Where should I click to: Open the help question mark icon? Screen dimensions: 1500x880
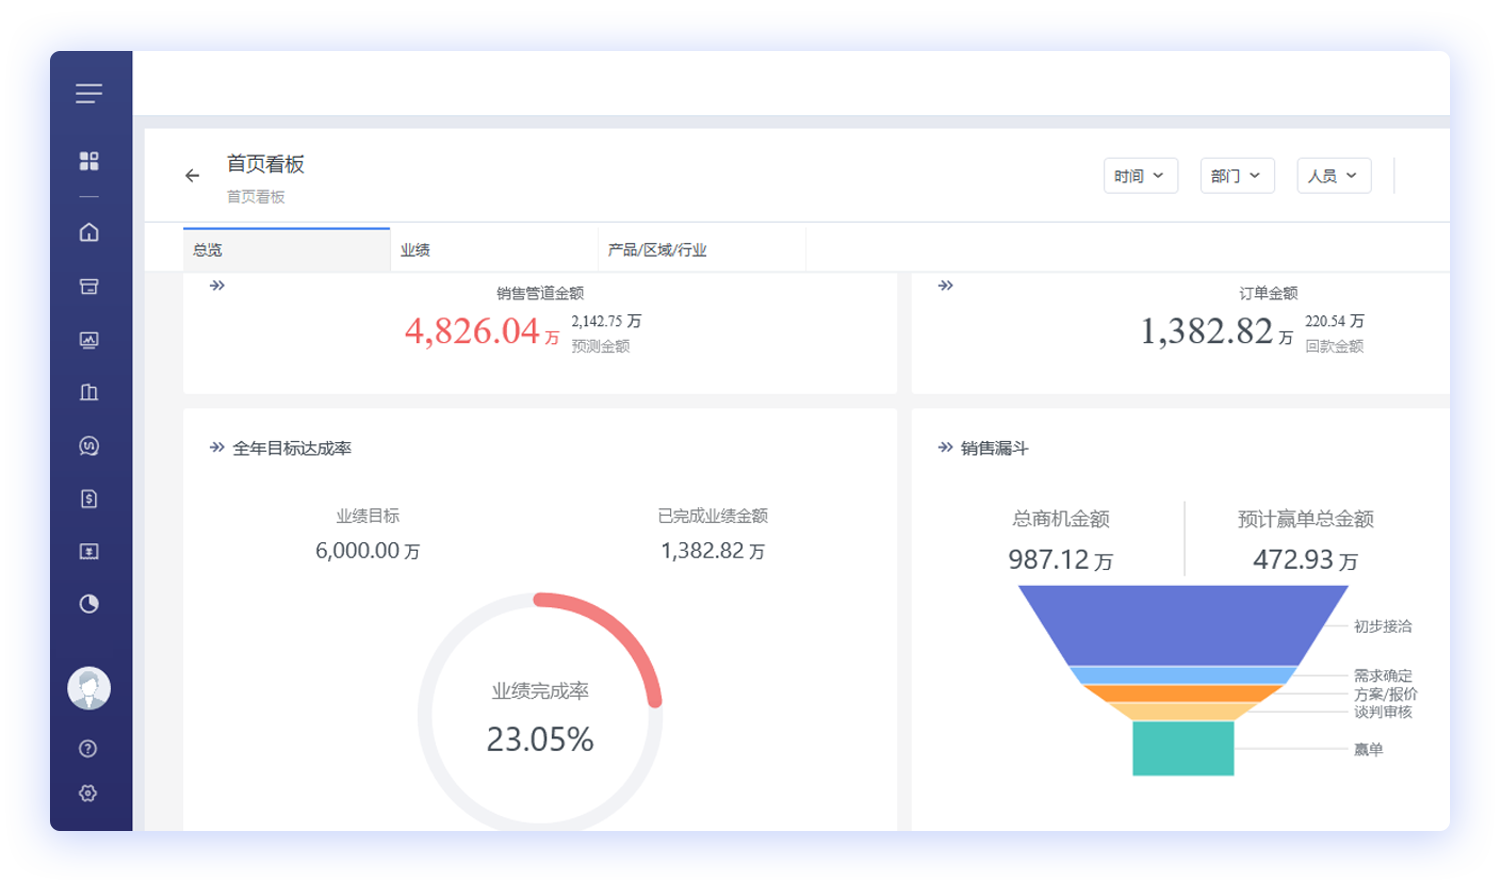pyautogui.click(x=88, y=748)
